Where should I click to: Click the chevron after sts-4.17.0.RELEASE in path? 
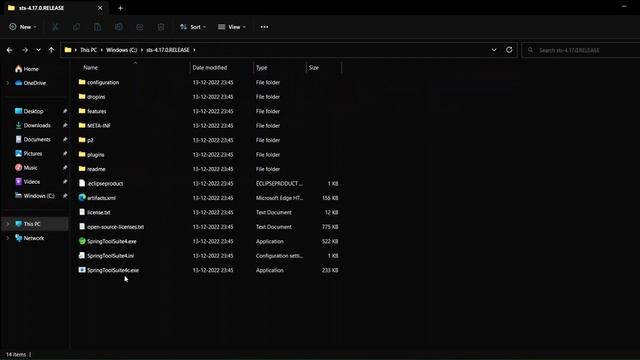pyautogui.click(x=194, y=50)
